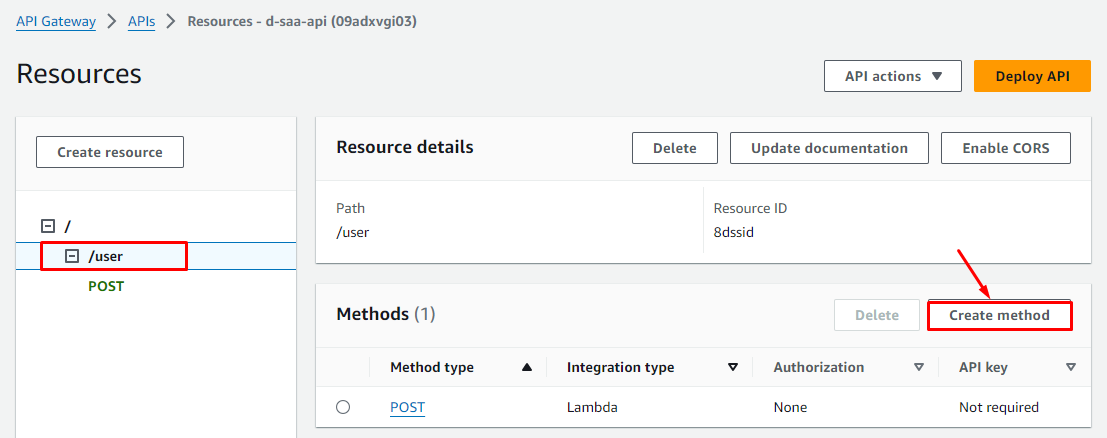Delete the /user resource
The image size is (1107, 438).
click(674, 148)
